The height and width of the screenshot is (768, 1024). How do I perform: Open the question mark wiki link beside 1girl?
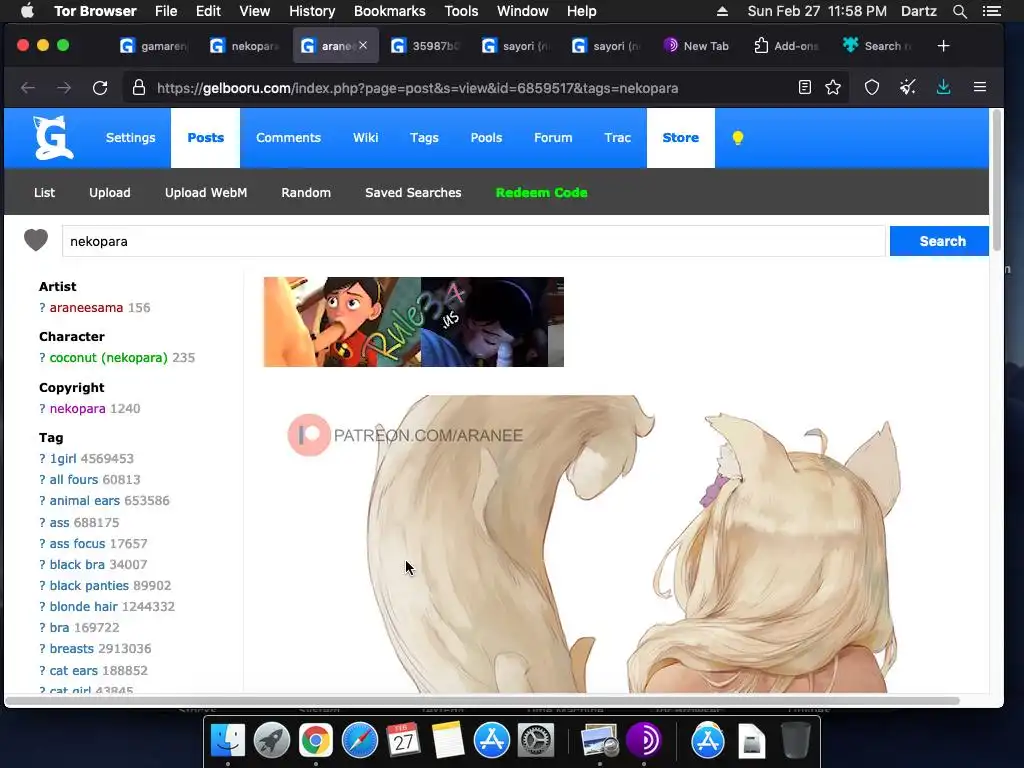pos(42,458)
